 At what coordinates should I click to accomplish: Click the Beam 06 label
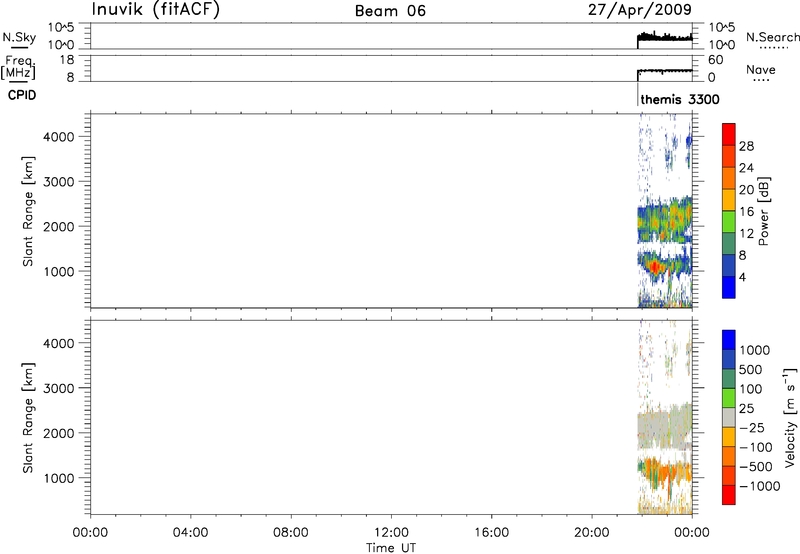tap(390, 11)
